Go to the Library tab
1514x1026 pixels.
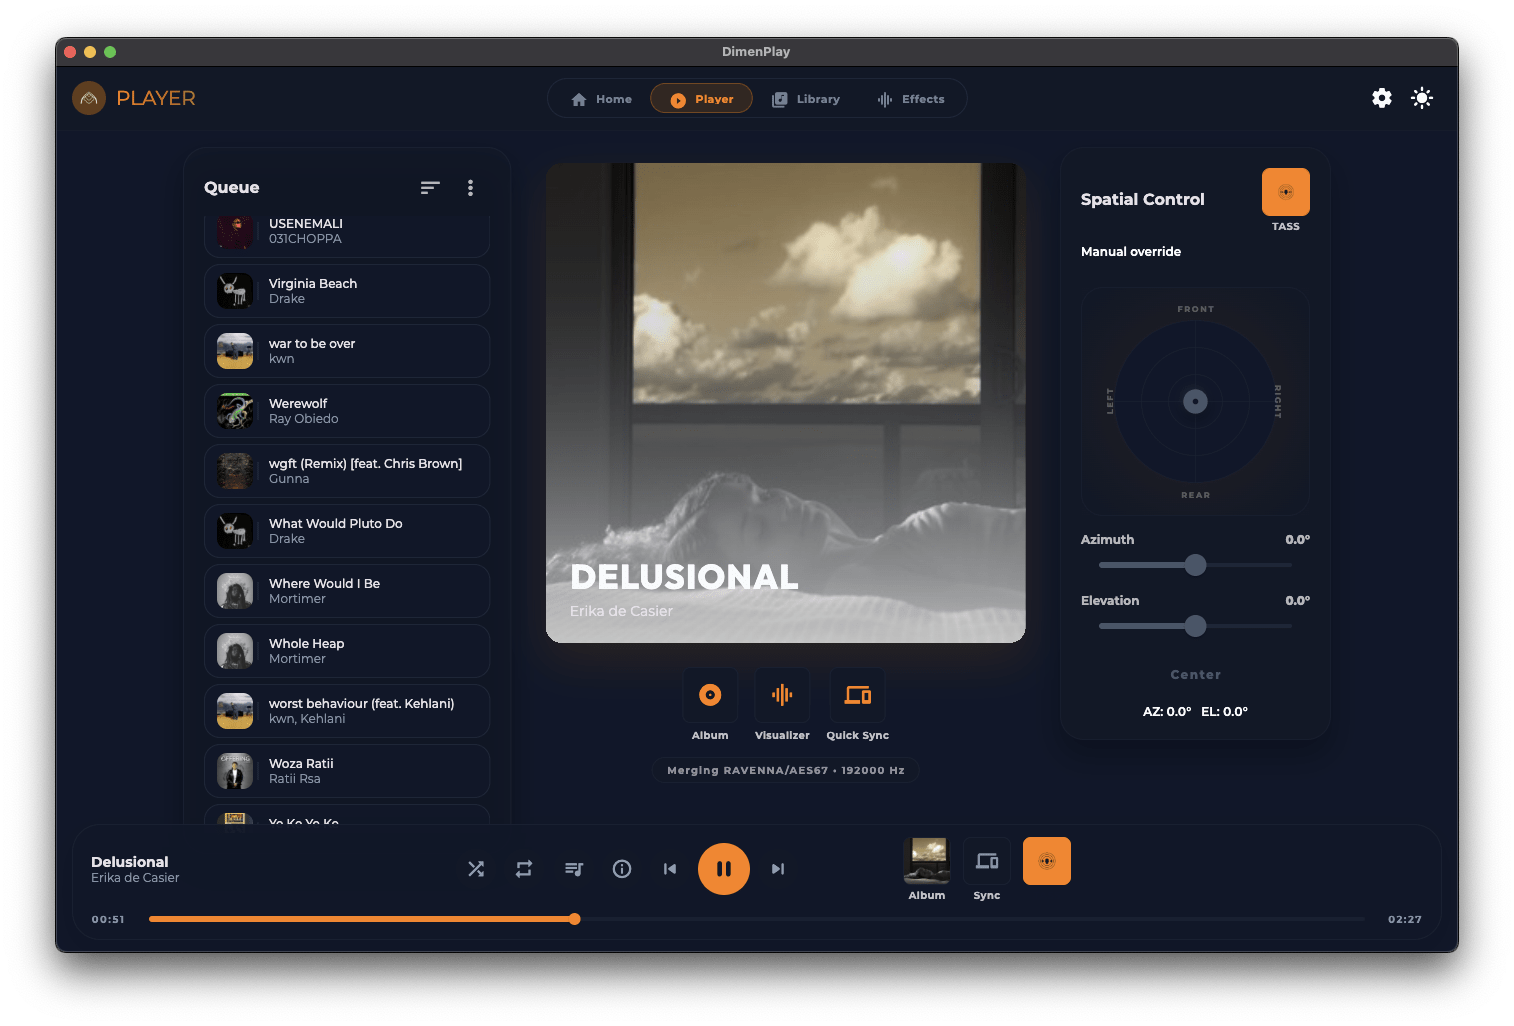point(806,99)
